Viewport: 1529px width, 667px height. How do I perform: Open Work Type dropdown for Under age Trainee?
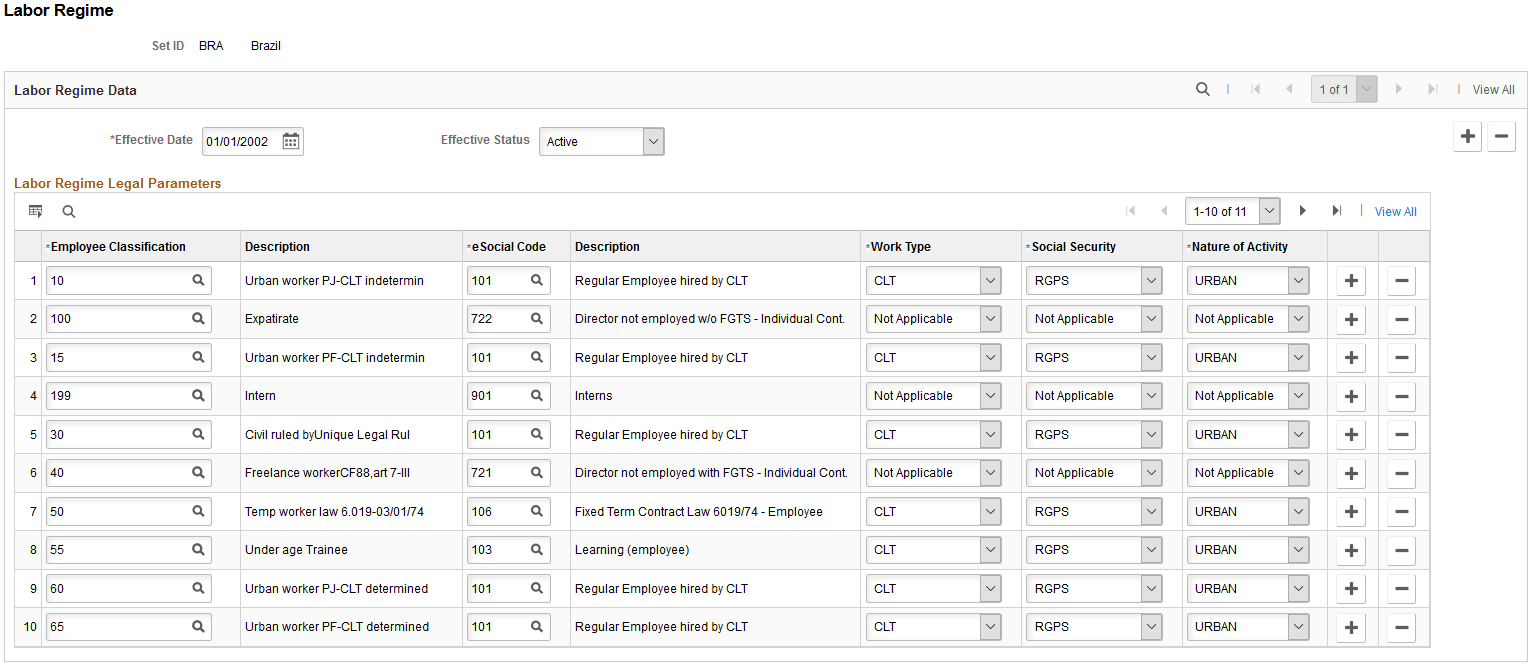(933, 550)
